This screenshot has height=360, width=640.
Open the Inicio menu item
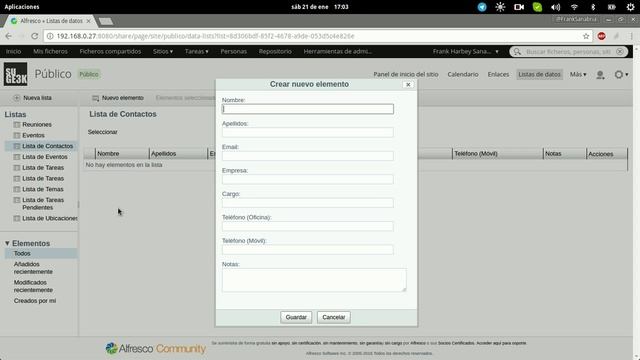[x=13, y=51]
